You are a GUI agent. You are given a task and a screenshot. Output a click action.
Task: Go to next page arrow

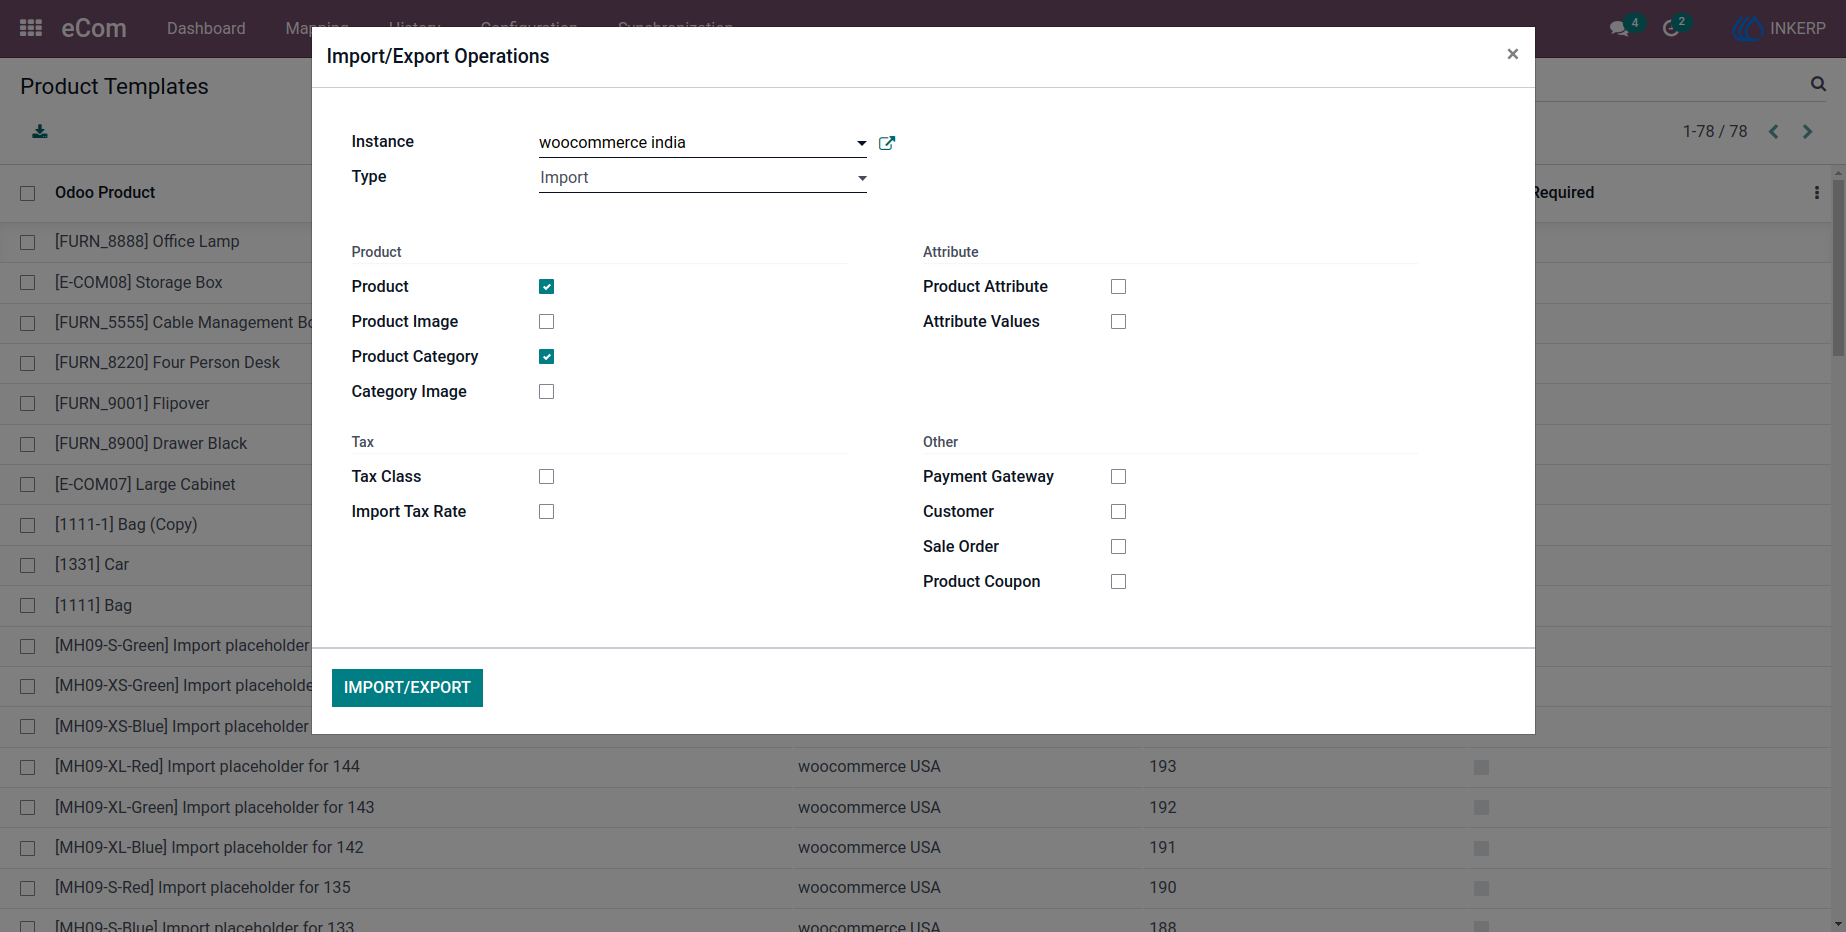pyautogui.click(x=1807, y=131)
